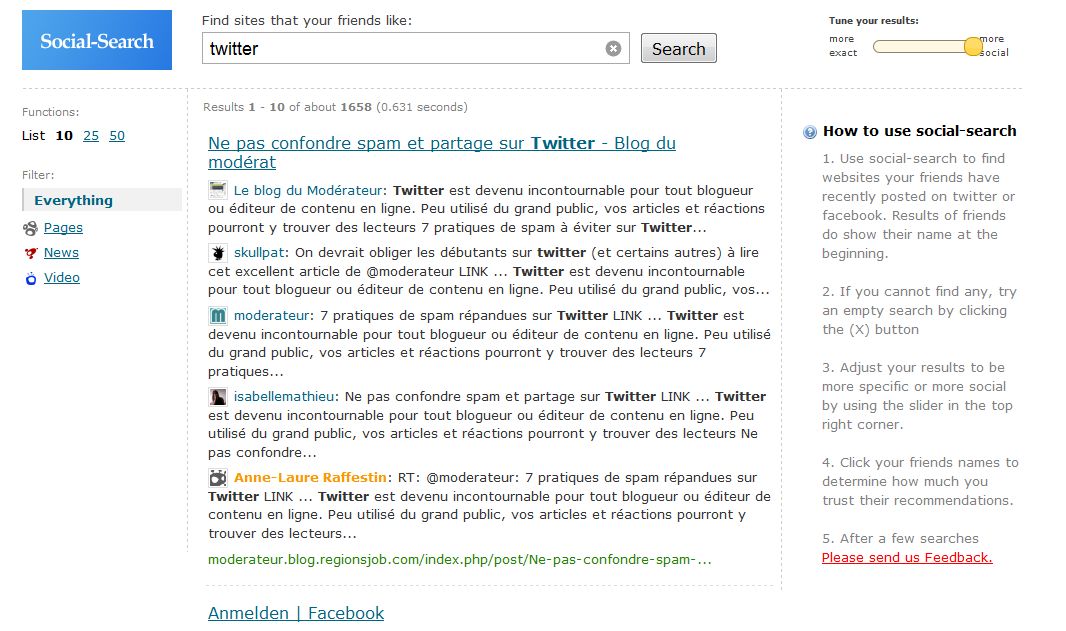Show 50 results per list
The width and height of the screenshot is (1066, 631).
click(x=117, y=135)
